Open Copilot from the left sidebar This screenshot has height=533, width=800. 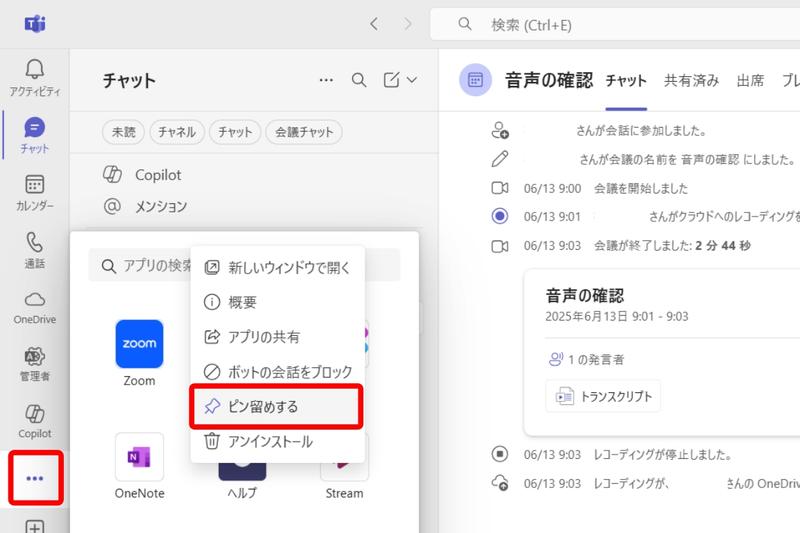(x=35, y=421)
